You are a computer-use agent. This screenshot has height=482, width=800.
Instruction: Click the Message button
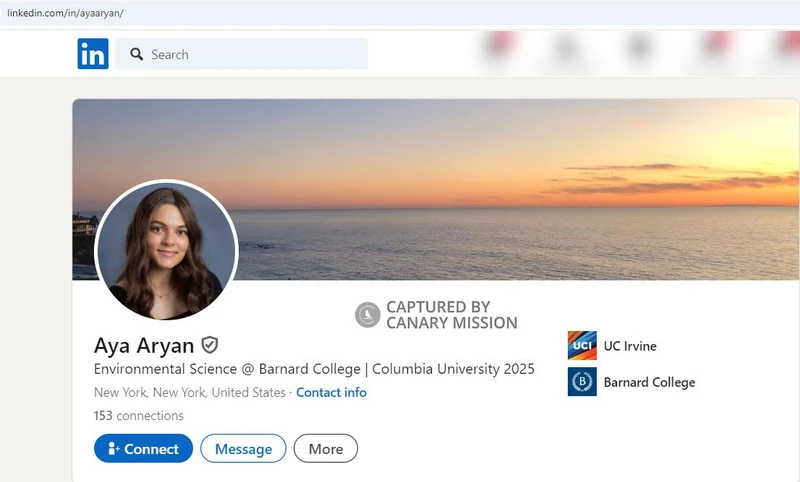coord(243,448)
